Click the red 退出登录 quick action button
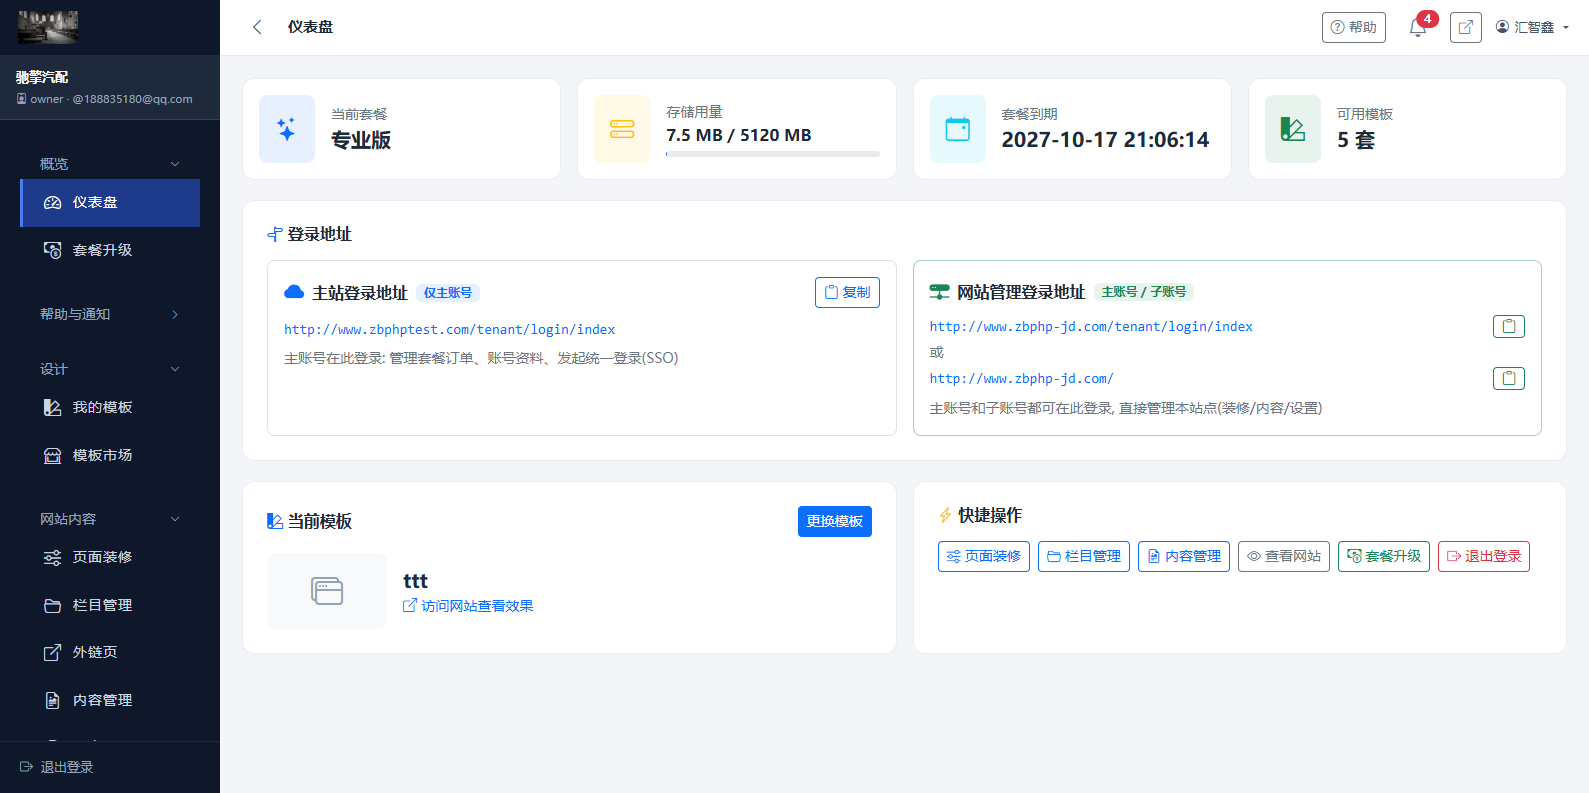The width and height of the screenshot is (1589, 793). [1484, 556]
